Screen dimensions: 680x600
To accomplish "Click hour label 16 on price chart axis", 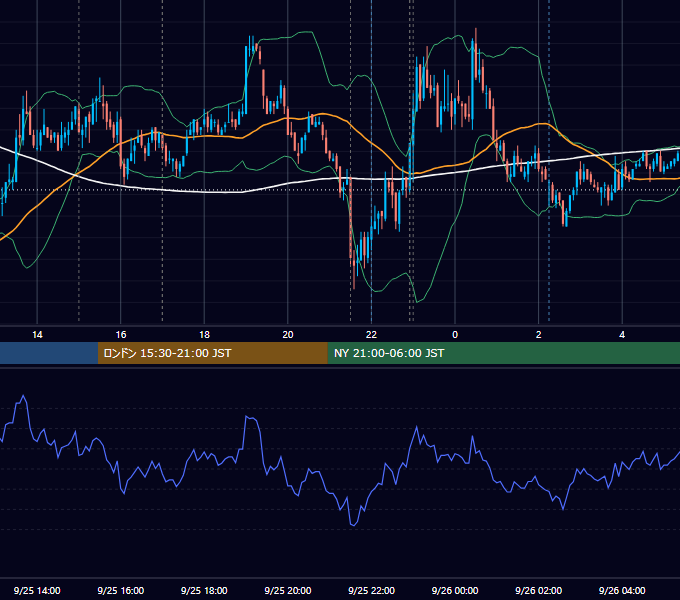I will point(121,334).
